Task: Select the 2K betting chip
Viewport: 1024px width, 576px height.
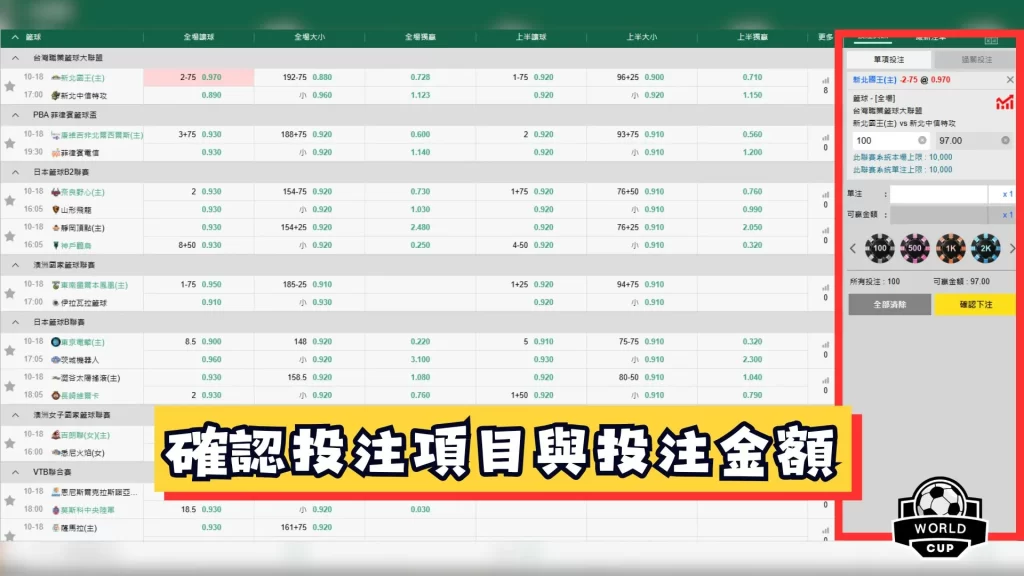Action: click(987, 248)
